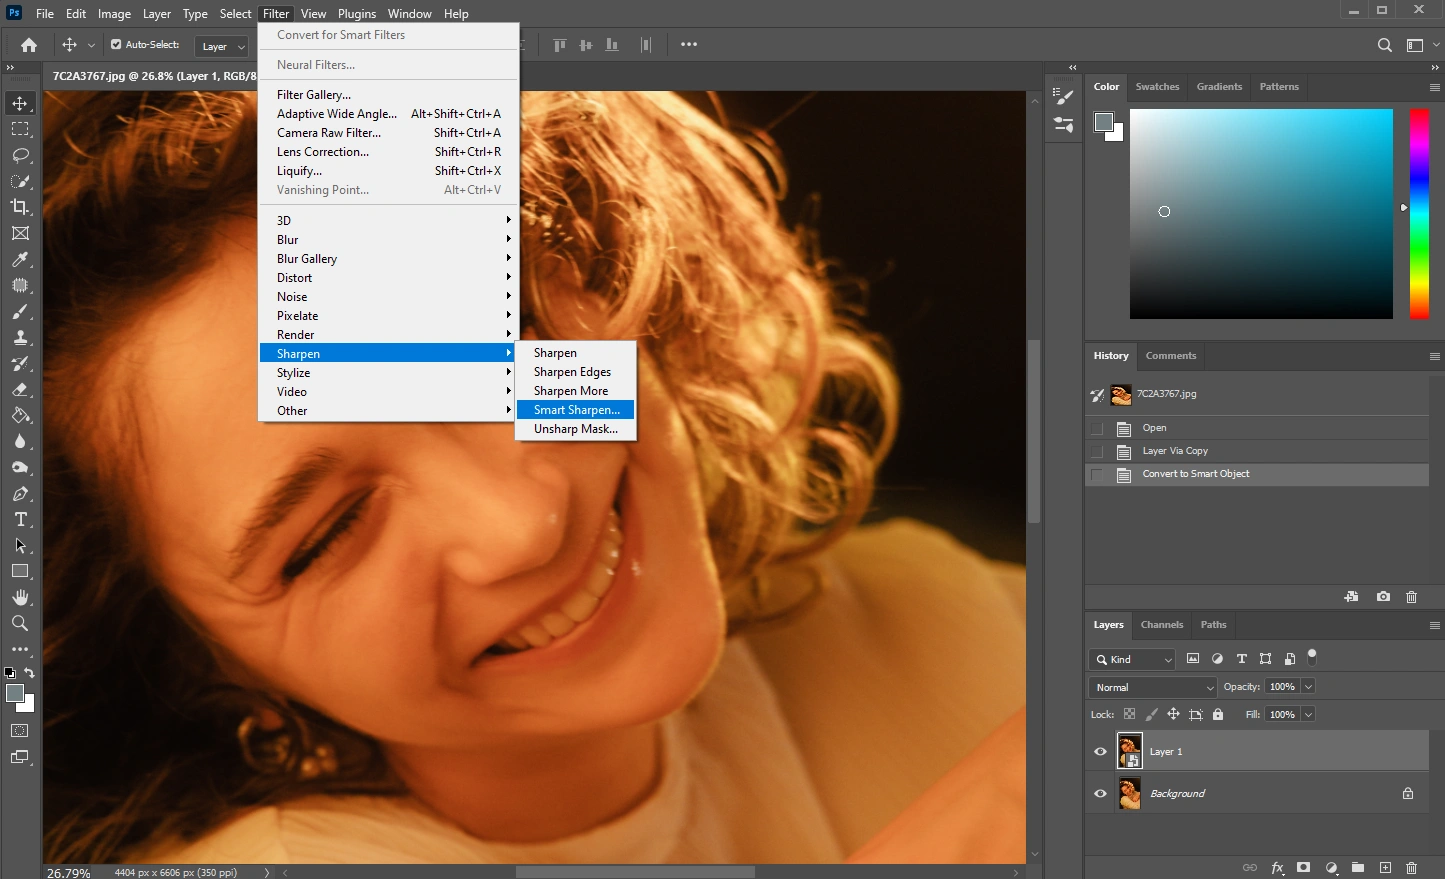Create a new adjustment layer
The width and height of the screenshot is (1445, 879).
pos(1331,868)
